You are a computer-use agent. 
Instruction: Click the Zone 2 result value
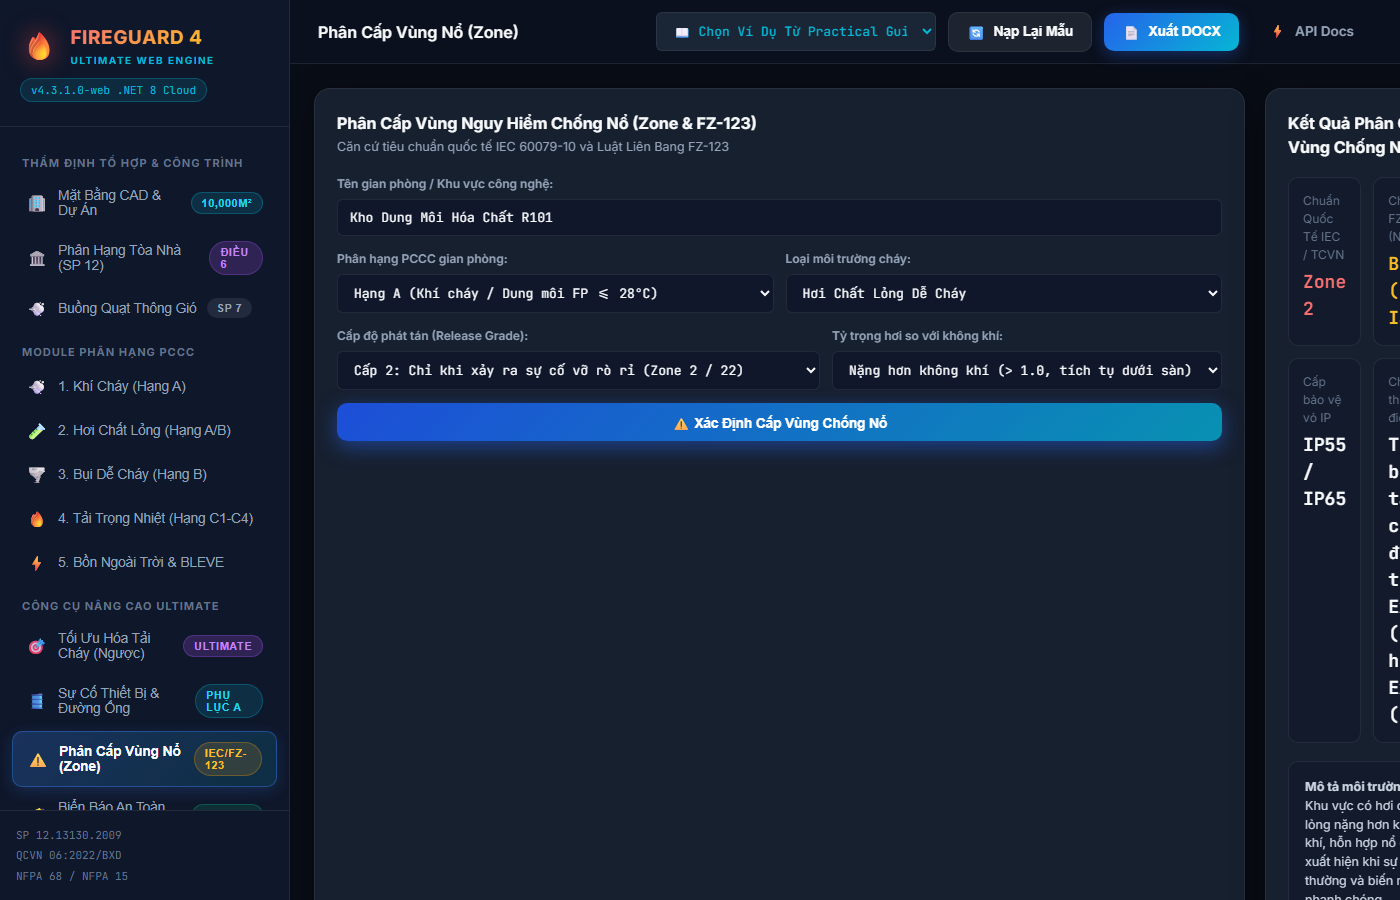pos(1324,295)
